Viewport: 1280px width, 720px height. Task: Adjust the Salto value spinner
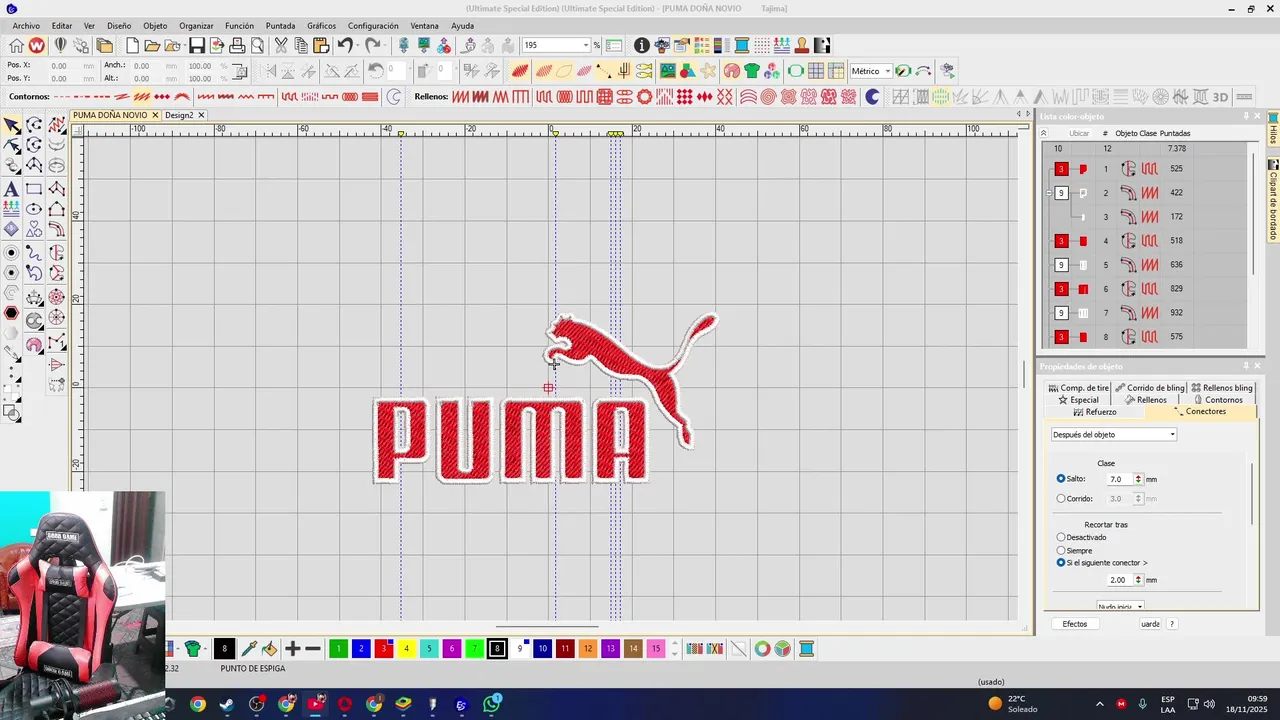[1138, 479]
